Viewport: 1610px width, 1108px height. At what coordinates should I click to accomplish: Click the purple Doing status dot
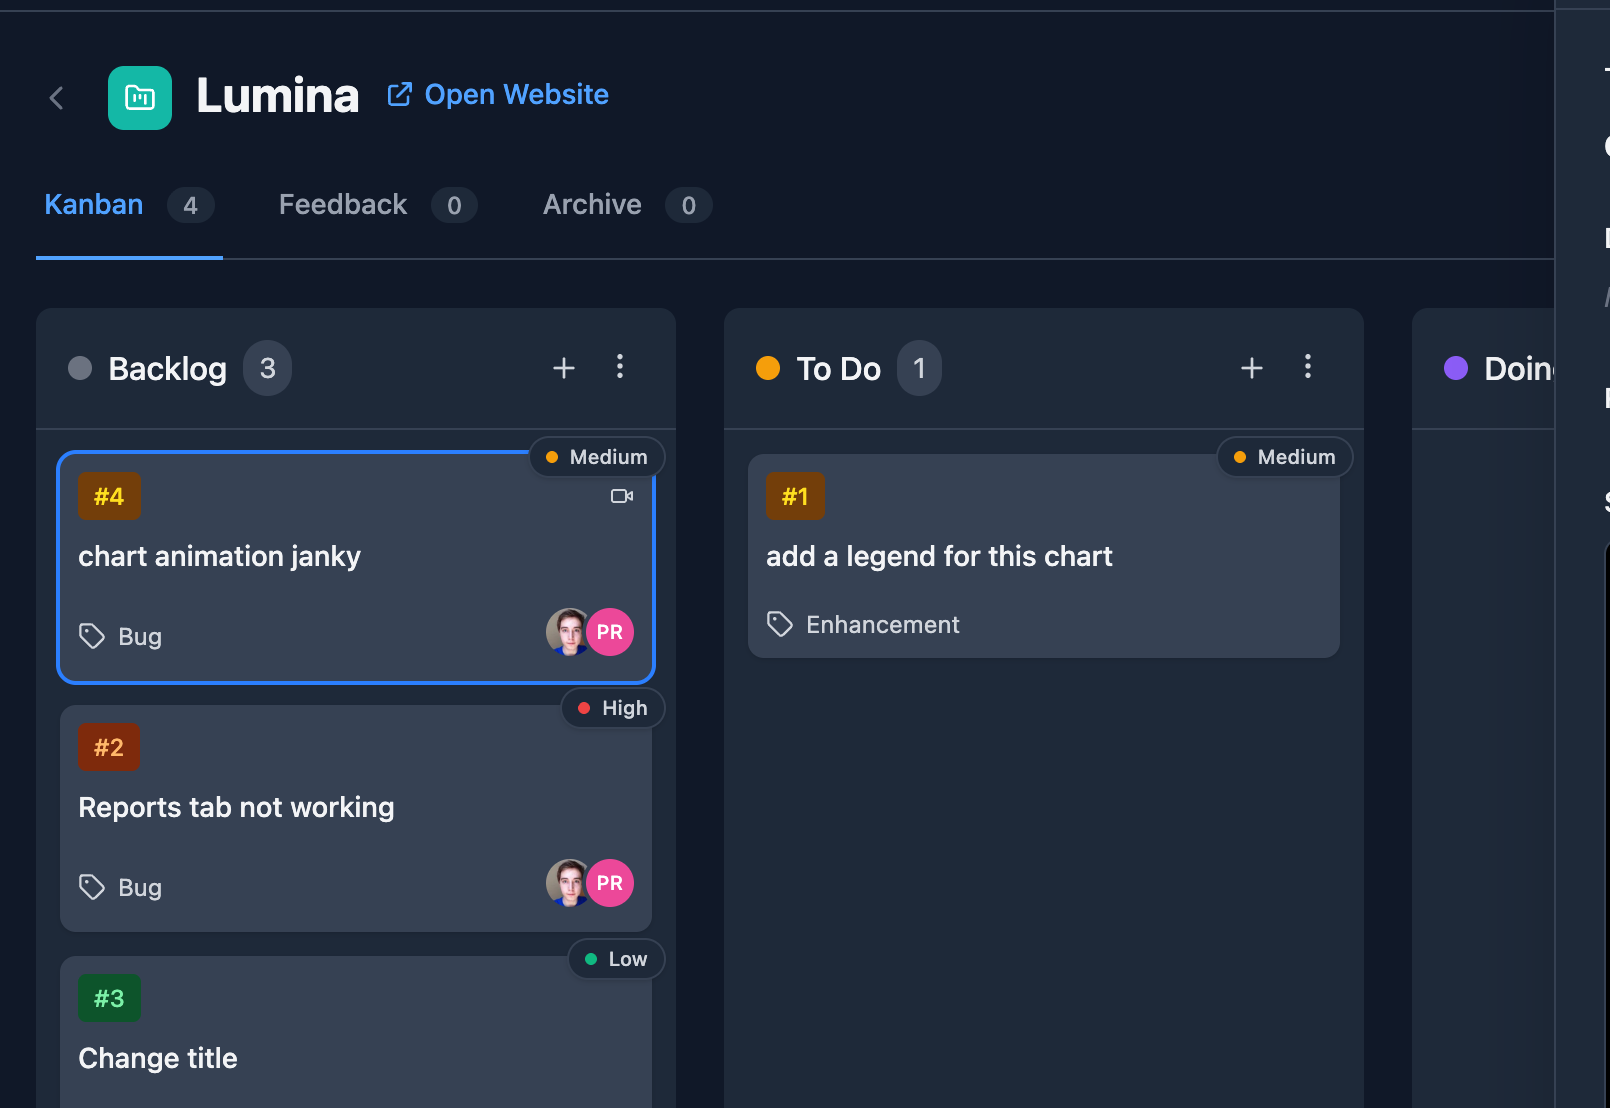click(1456, 368)
